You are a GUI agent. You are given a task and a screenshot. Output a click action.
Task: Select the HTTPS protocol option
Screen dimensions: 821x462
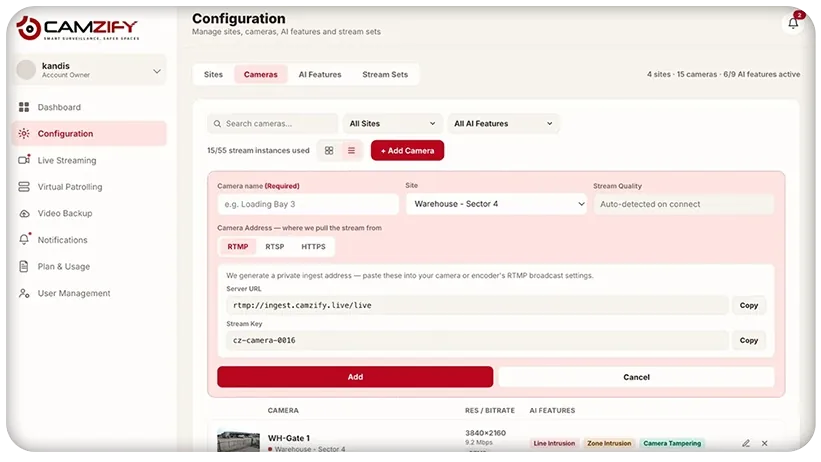[313, 246]
